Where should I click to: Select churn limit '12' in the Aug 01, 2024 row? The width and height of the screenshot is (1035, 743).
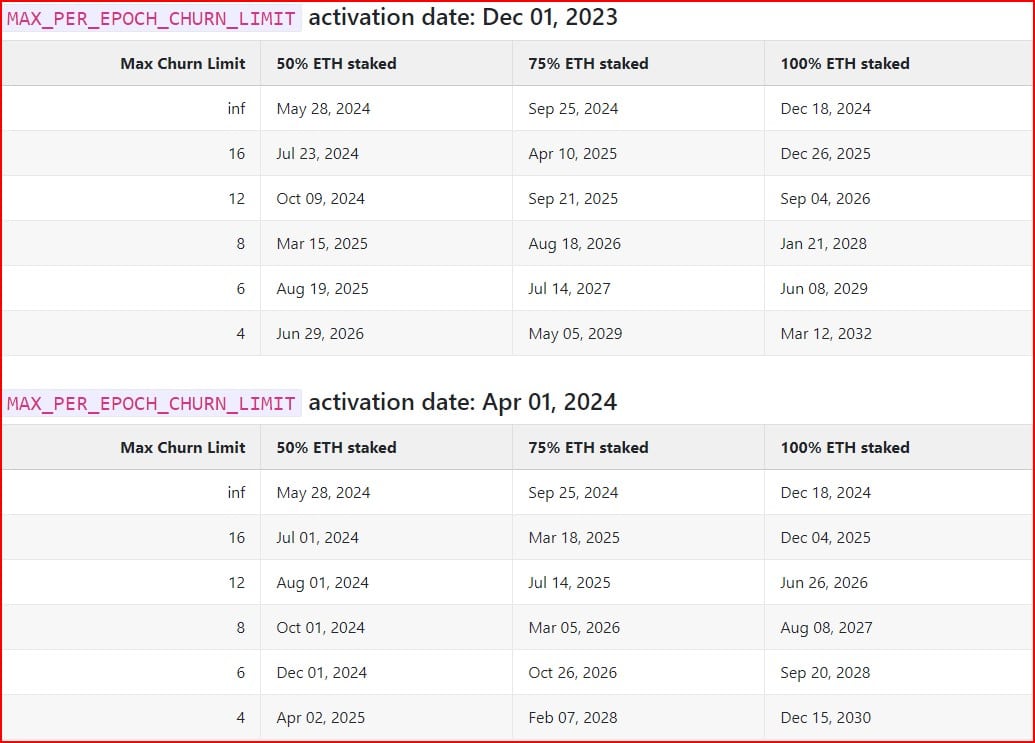point(237,583)
